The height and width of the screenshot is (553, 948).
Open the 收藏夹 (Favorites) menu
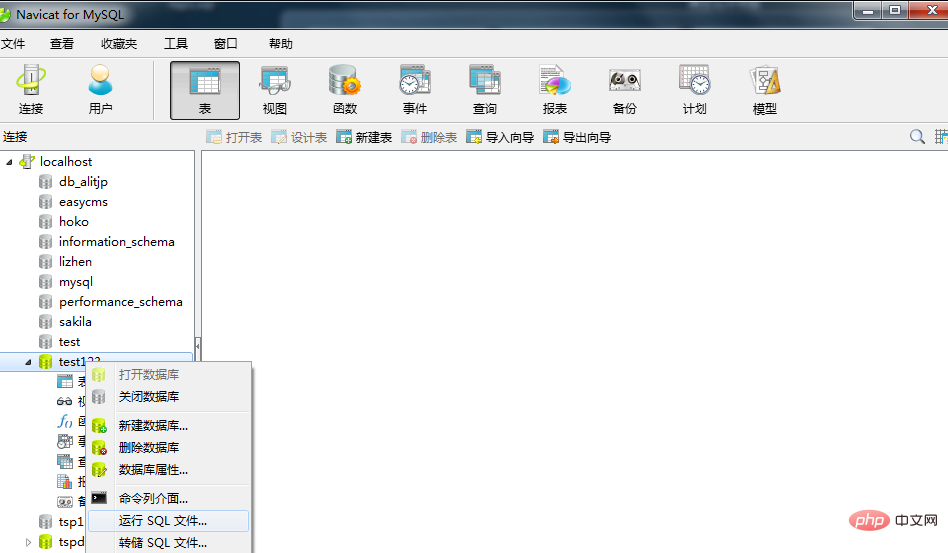[119, 44]
